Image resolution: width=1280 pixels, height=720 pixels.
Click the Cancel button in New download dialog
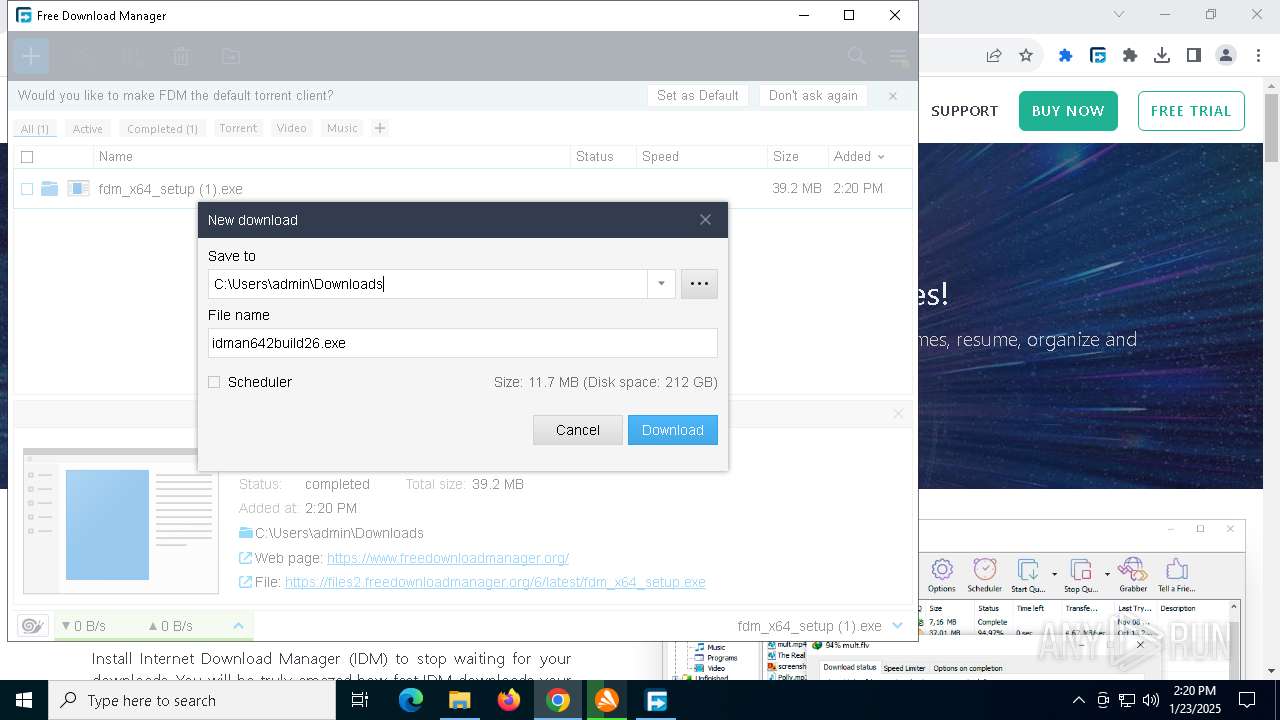(x=578, y=430)
